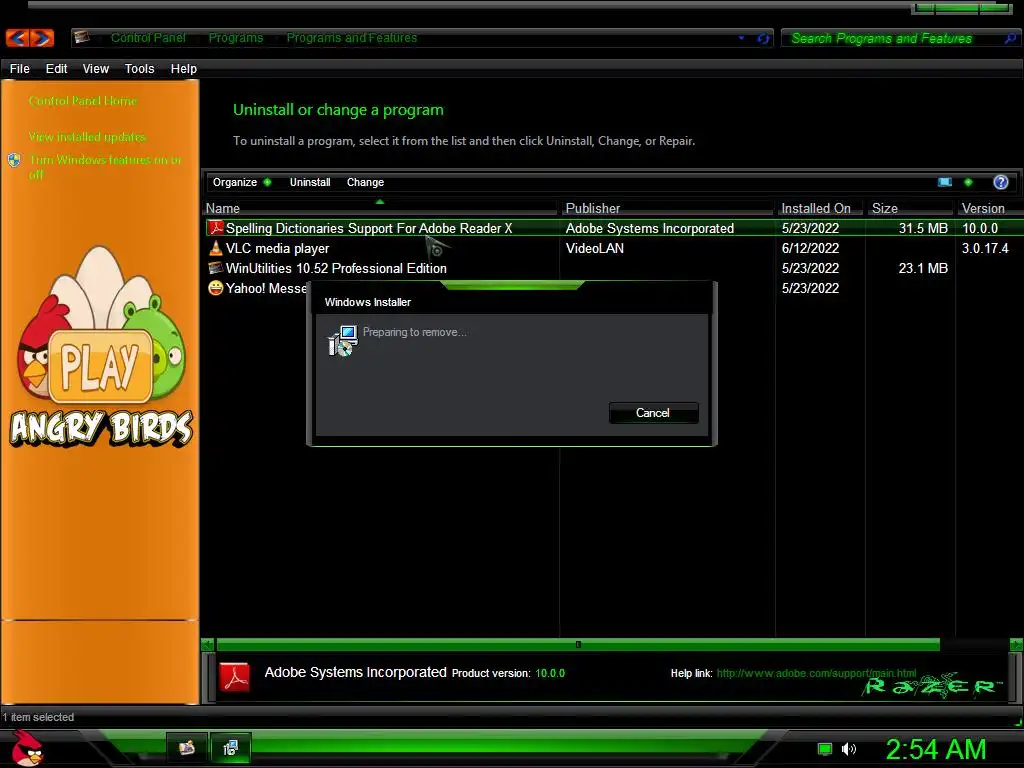Open View installed updates link
Image resolution: width=1024 pixels, height=768 pixels.
pos(88,136)
